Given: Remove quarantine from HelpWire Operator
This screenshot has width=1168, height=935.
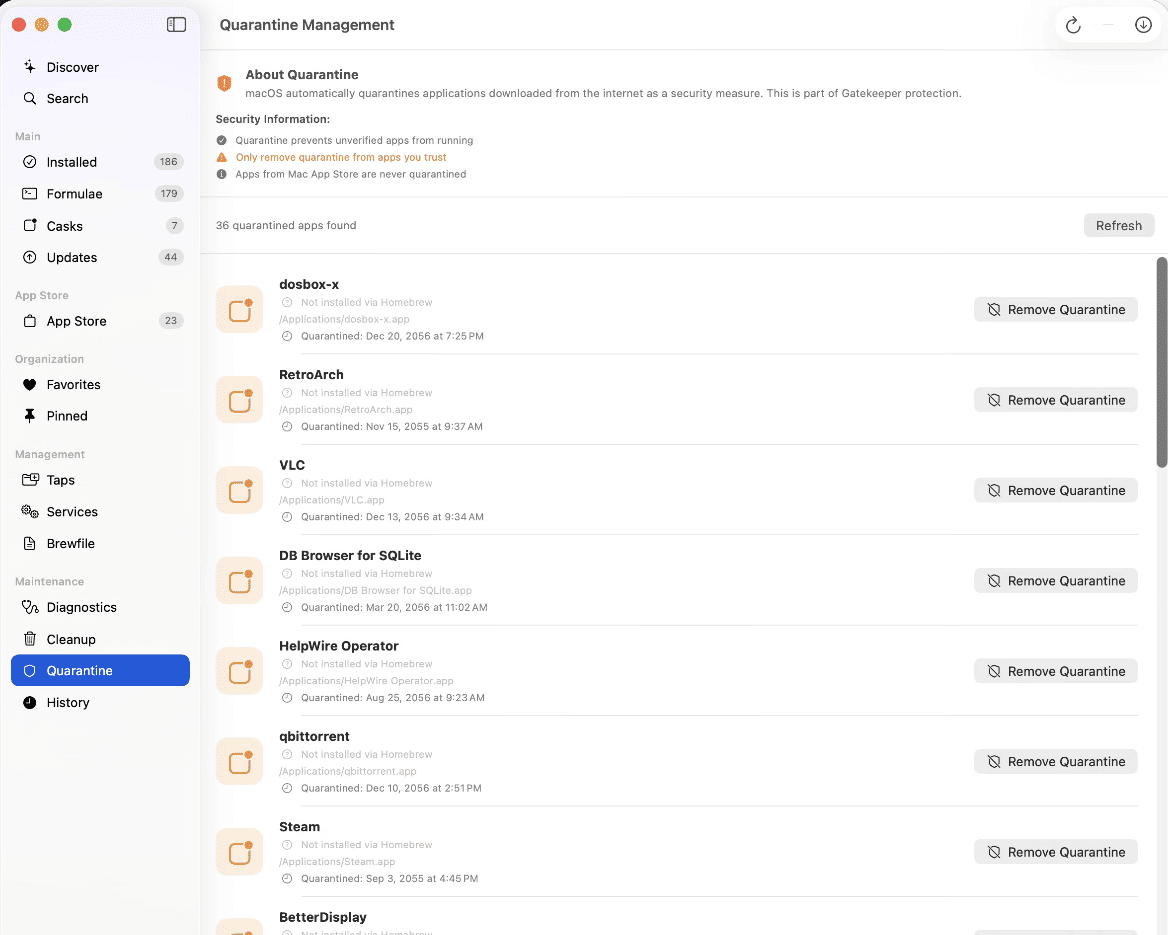Looking at the screenshot, I should point(1055,672).
